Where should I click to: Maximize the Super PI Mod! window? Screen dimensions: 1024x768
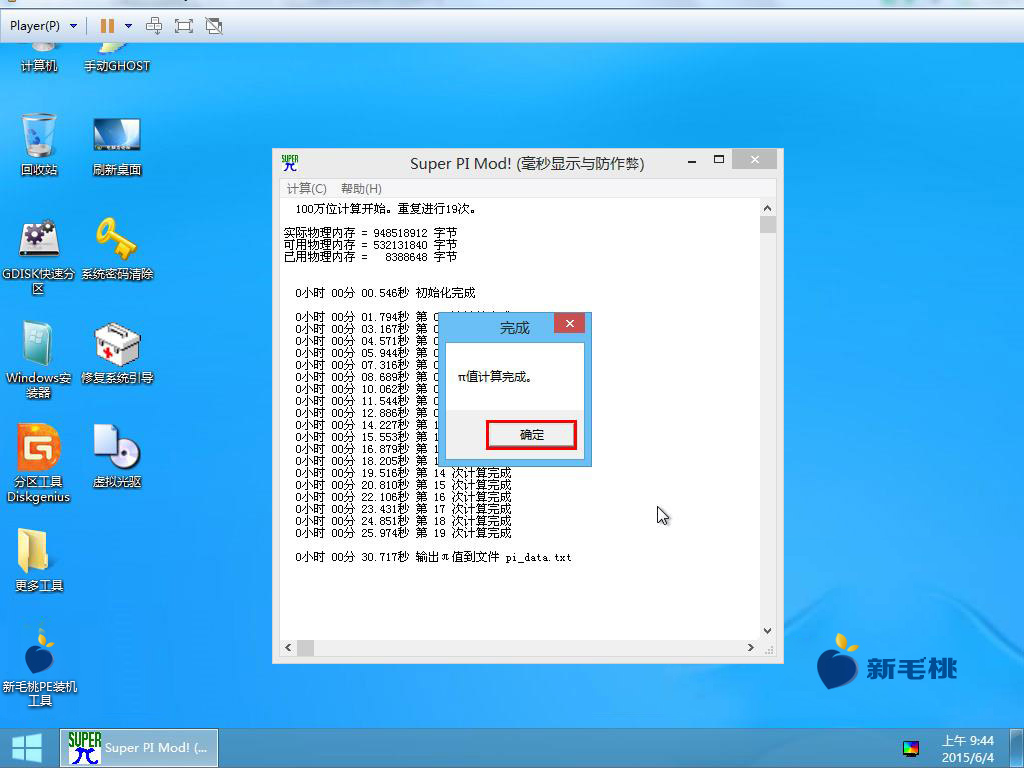click(719, 159)
